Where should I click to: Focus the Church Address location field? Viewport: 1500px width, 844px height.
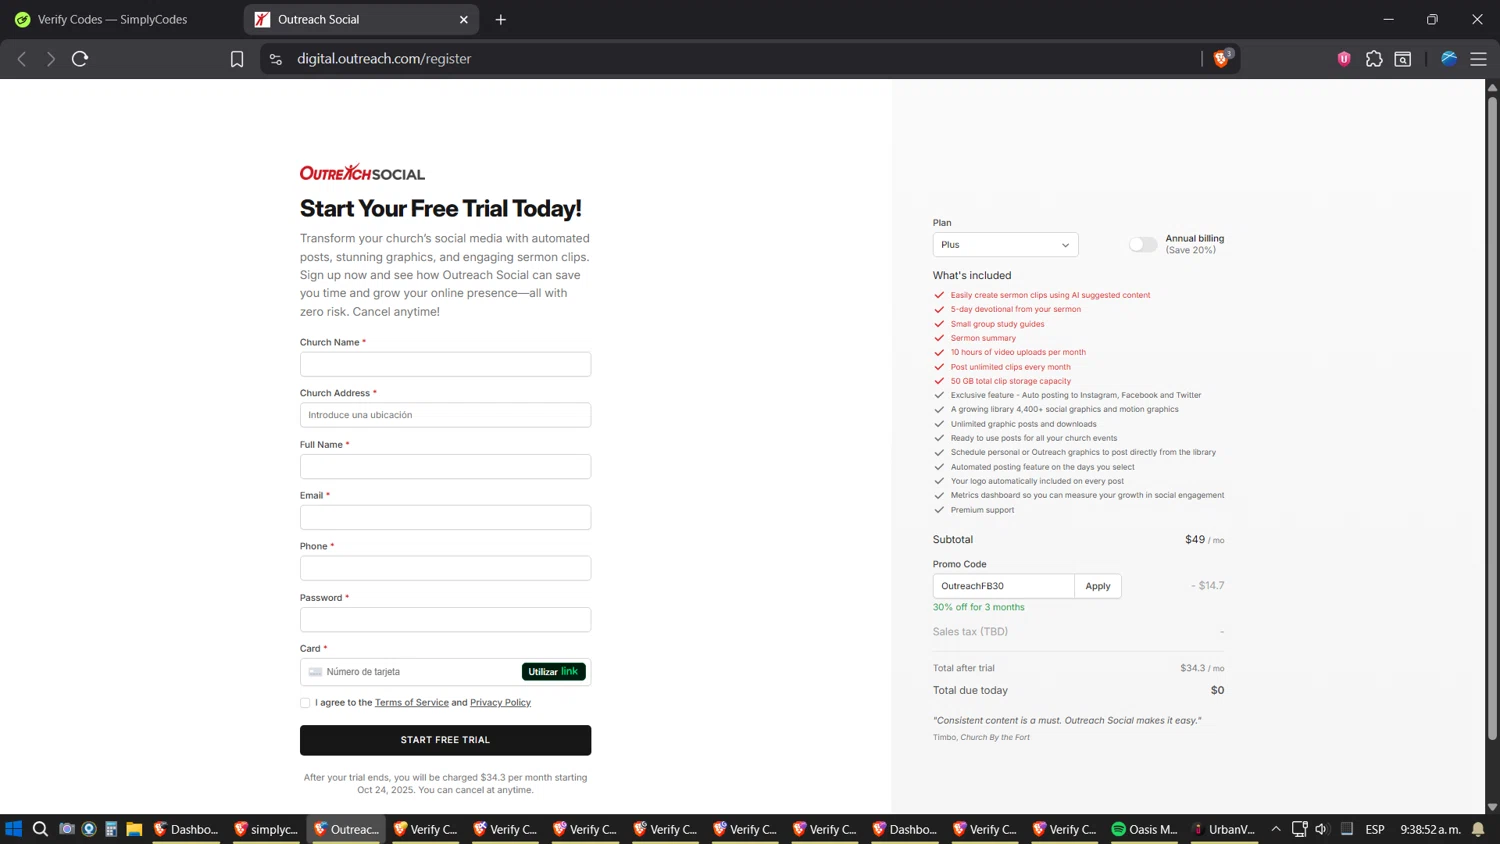click(445, 415)
